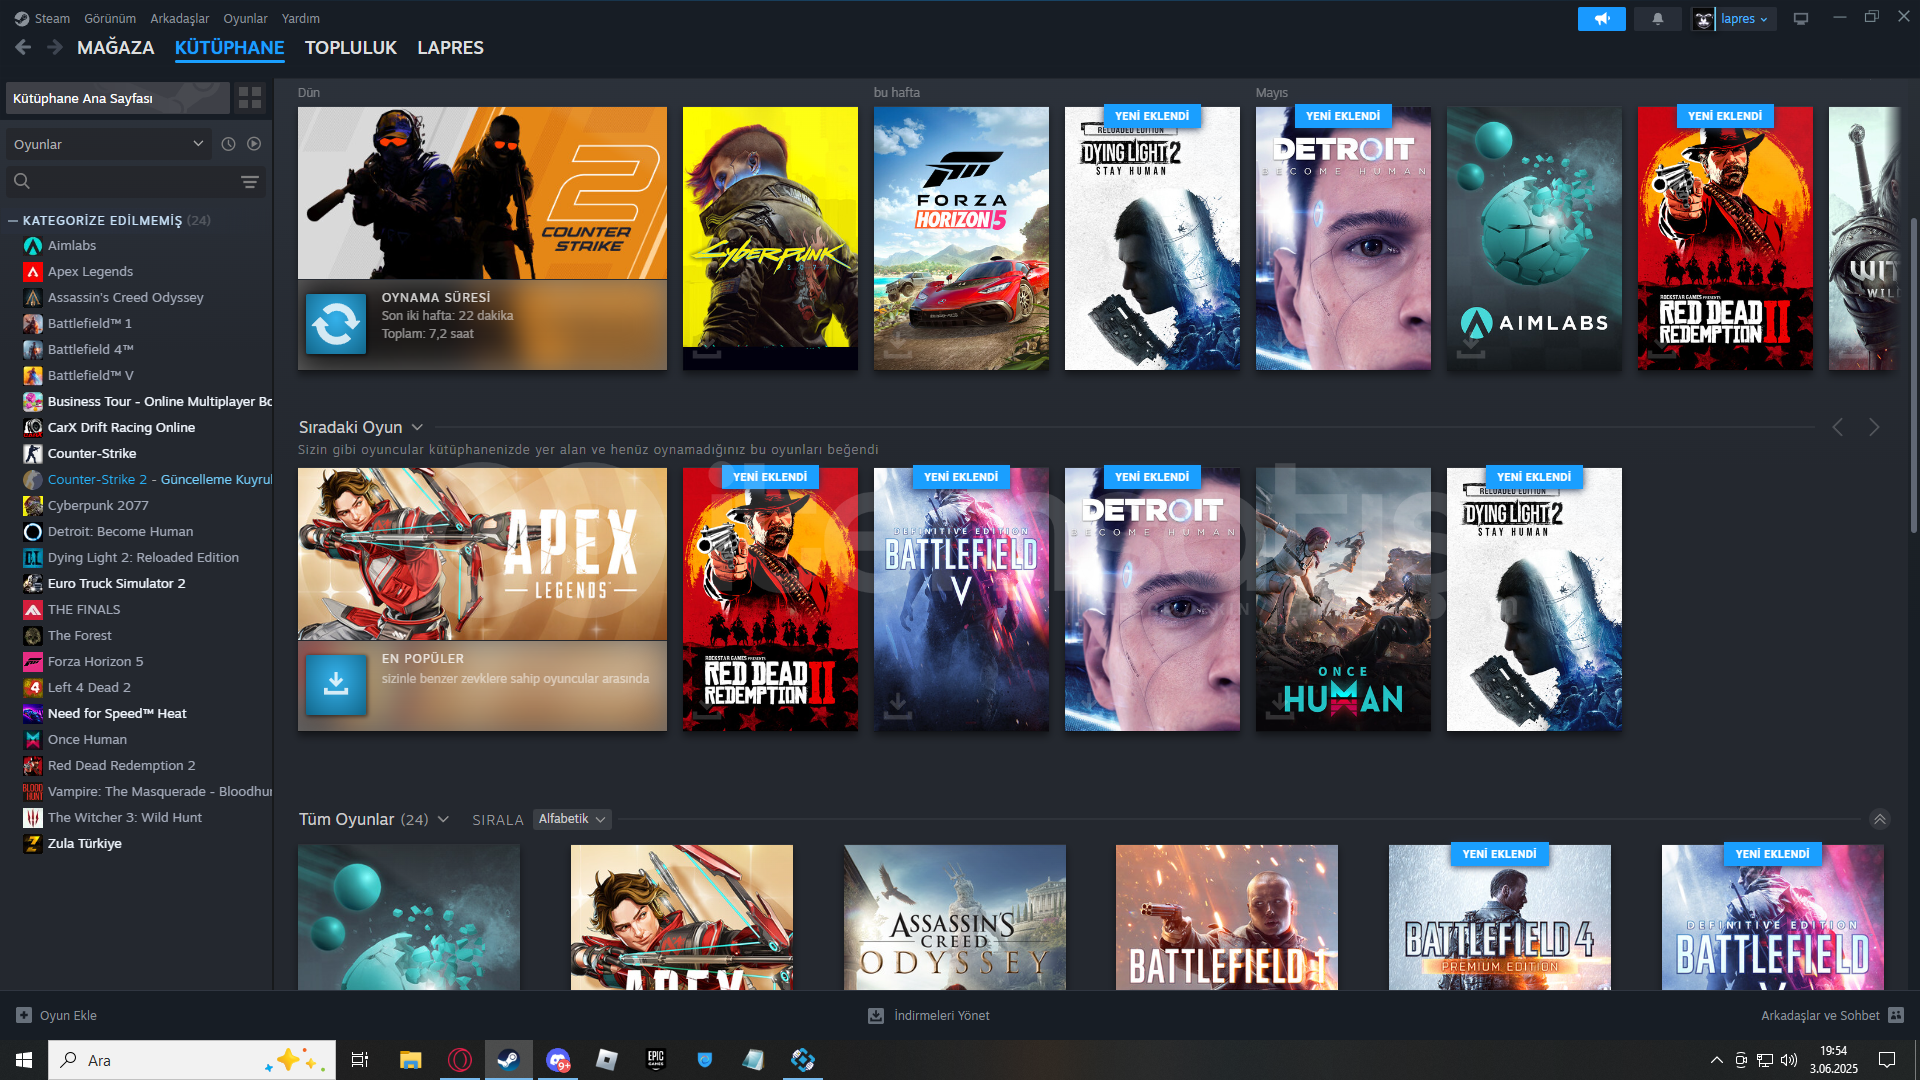This screenshot has width=1920, height=1080.
Task: Open the Görünüm menu
Action: 110,18
